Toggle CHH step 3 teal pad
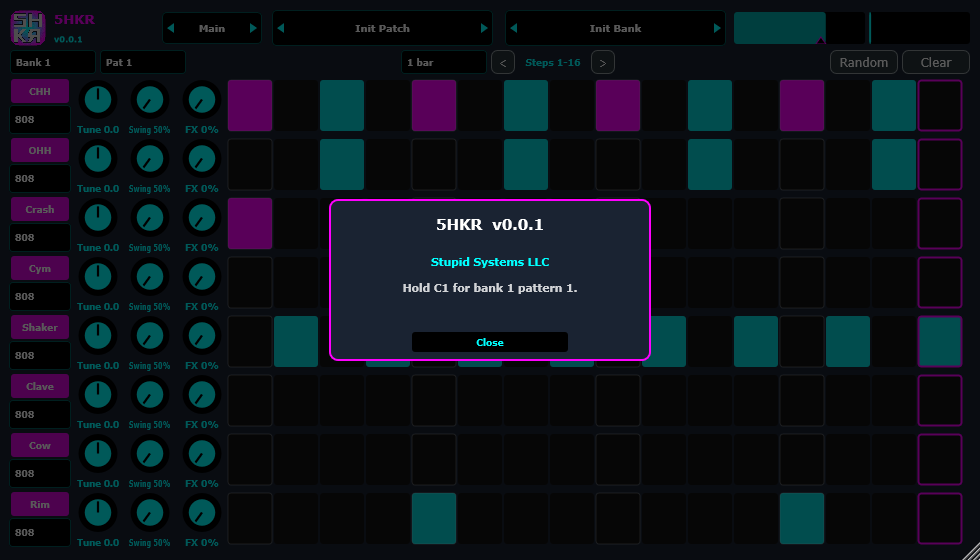The height and width of the screenshot is (560, 980). 342,106
